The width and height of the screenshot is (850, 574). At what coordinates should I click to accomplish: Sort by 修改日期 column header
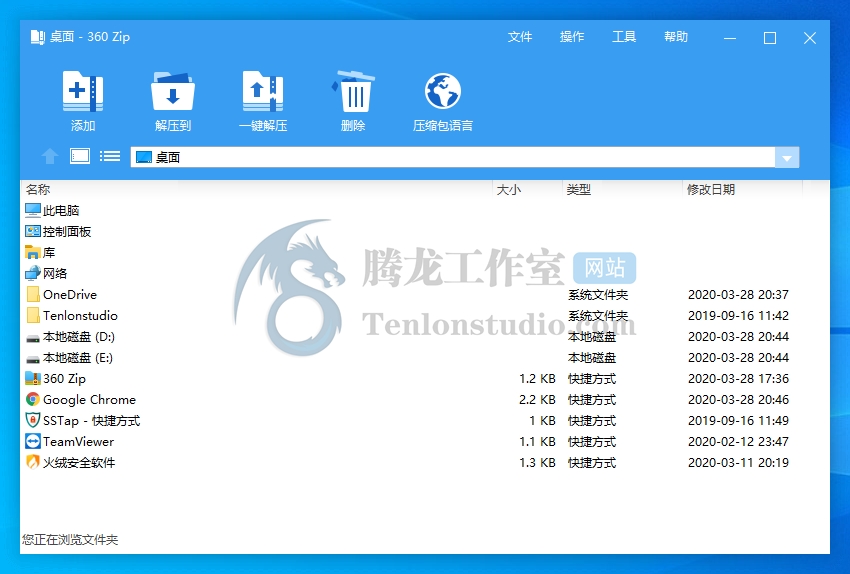(711, 189)
